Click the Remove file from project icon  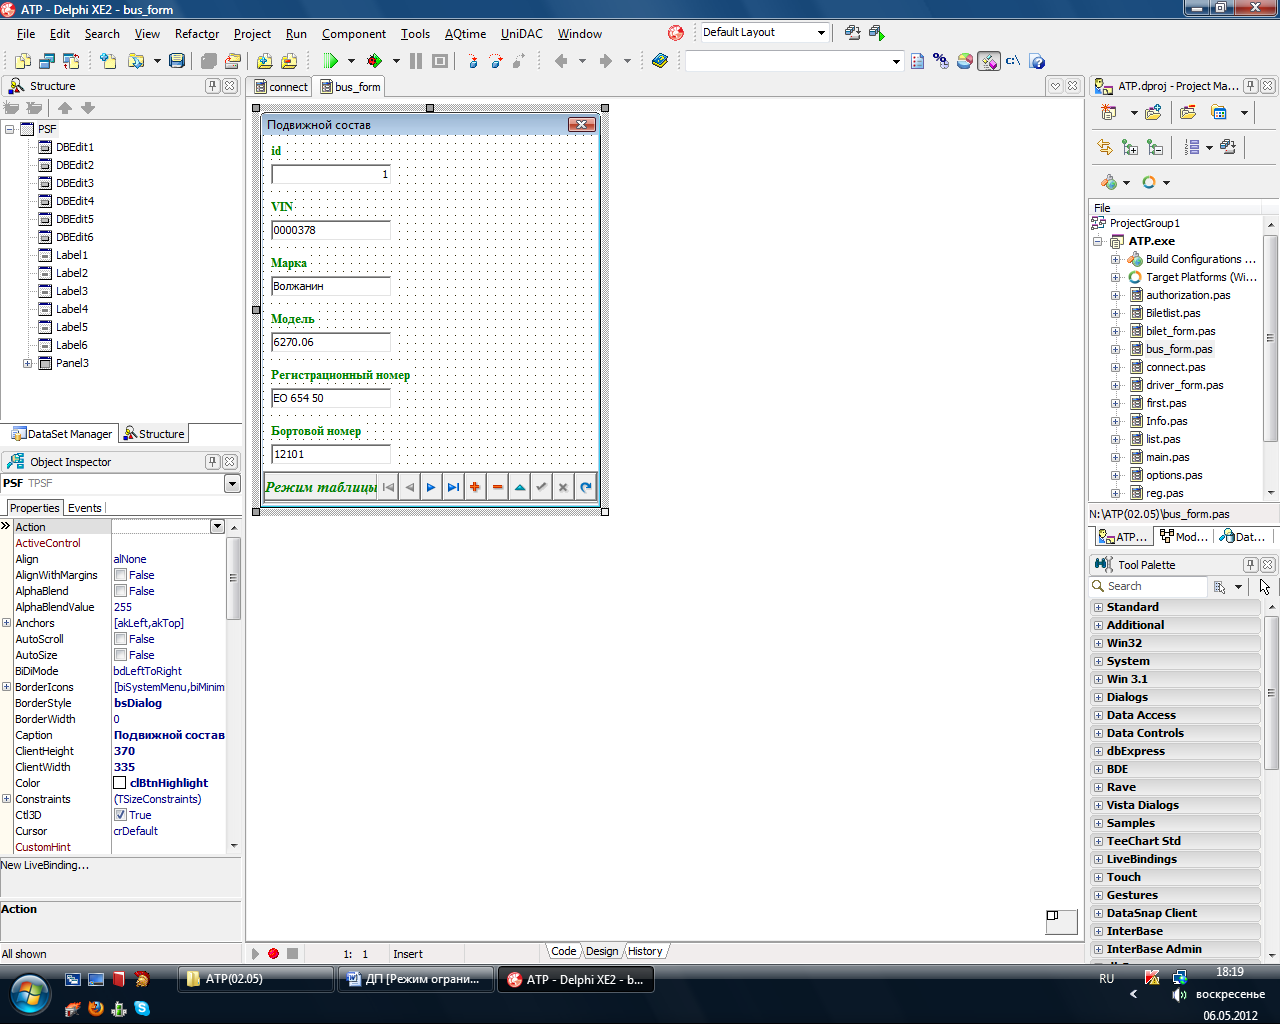[x=289, y=61]
